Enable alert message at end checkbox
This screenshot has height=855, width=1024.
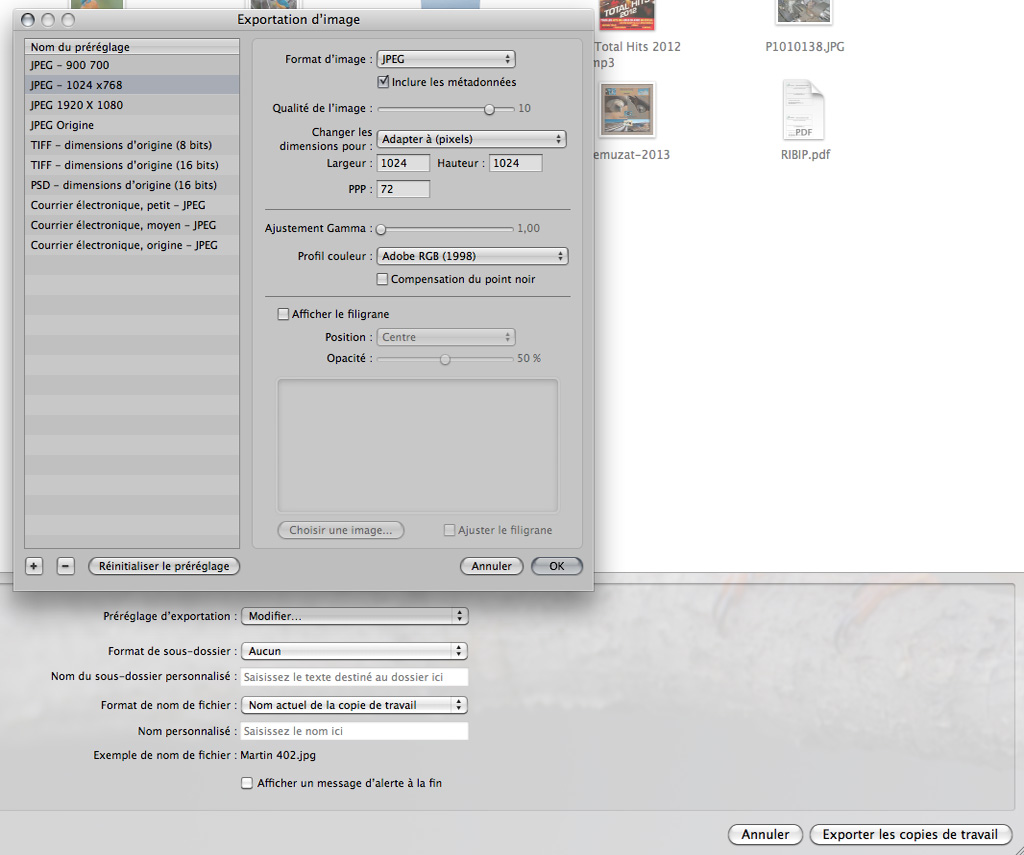pyautogui.click(x=247, y=783)
